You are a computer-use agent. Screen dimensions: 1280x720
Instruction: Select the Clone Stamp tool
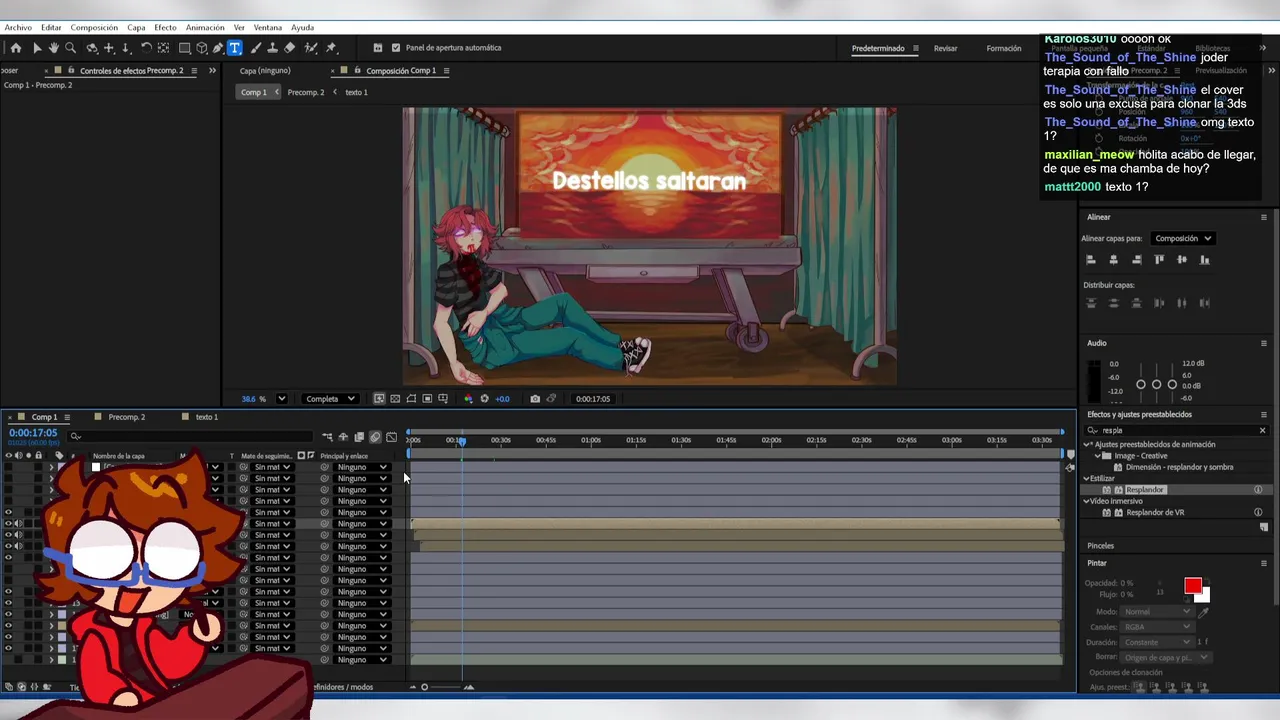[273, 48]
